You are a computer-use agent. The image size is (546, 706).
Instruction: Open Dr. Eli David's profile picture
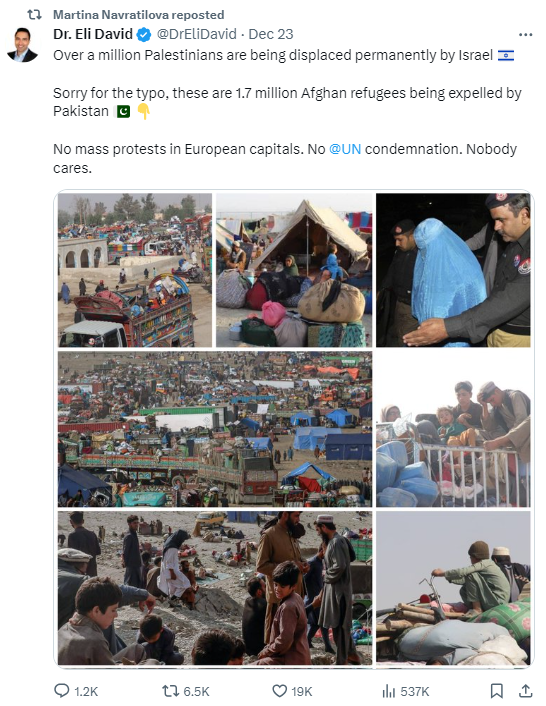click(23, 45)
